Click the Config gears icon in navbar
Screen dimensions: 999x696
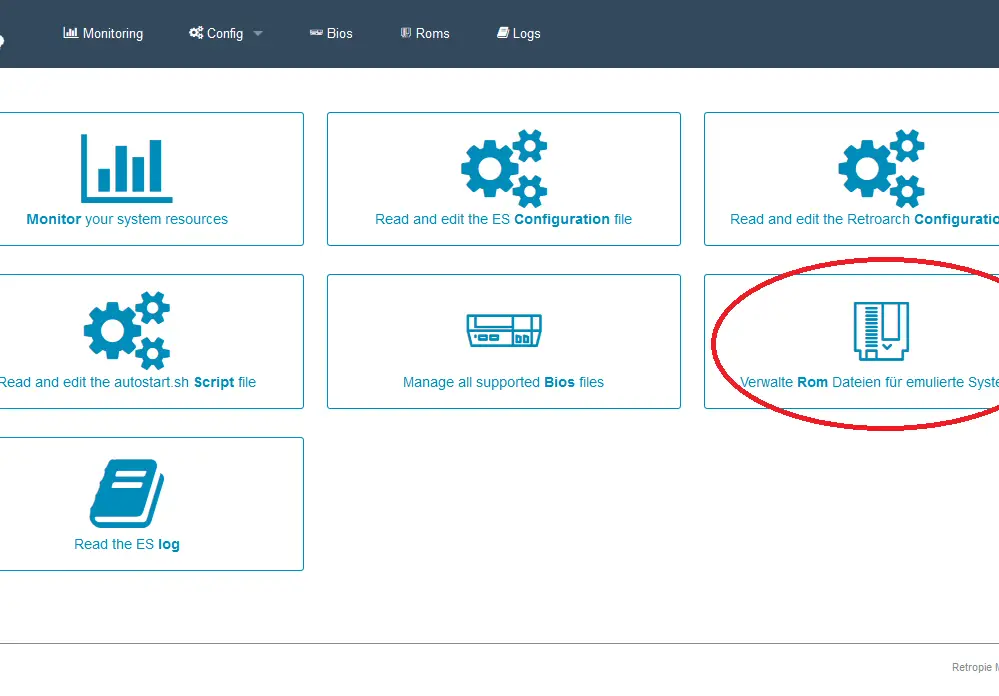(x=196, y=33)
